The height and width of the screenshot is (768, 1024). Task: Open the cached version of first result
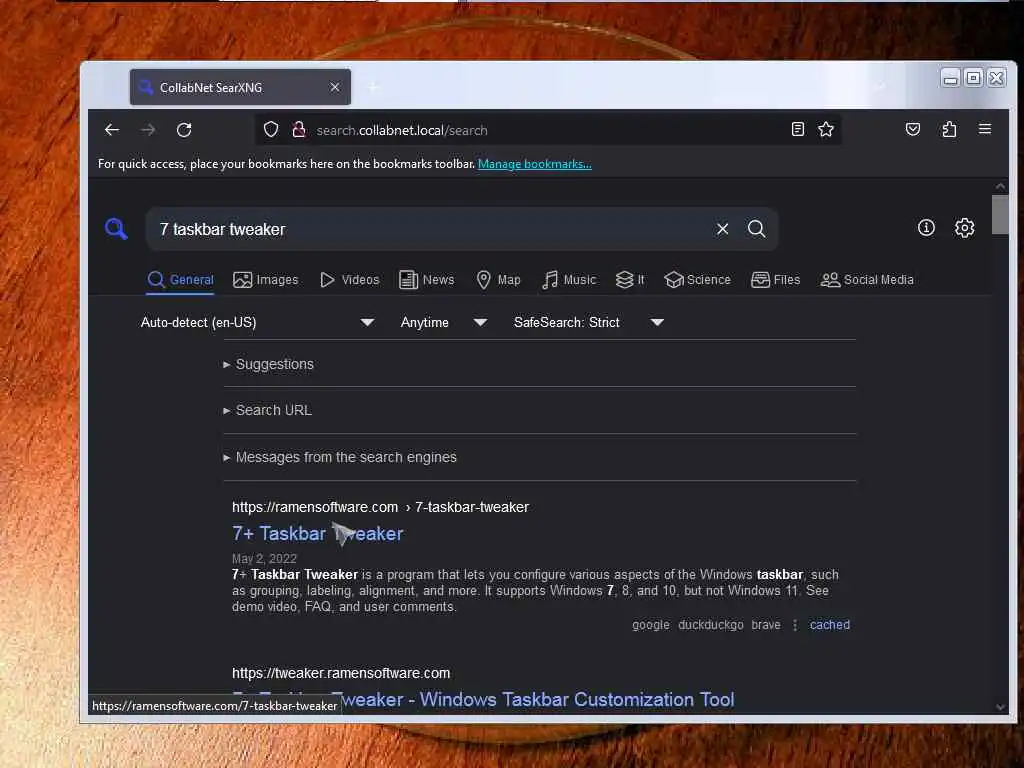click(x=829, y=625)
